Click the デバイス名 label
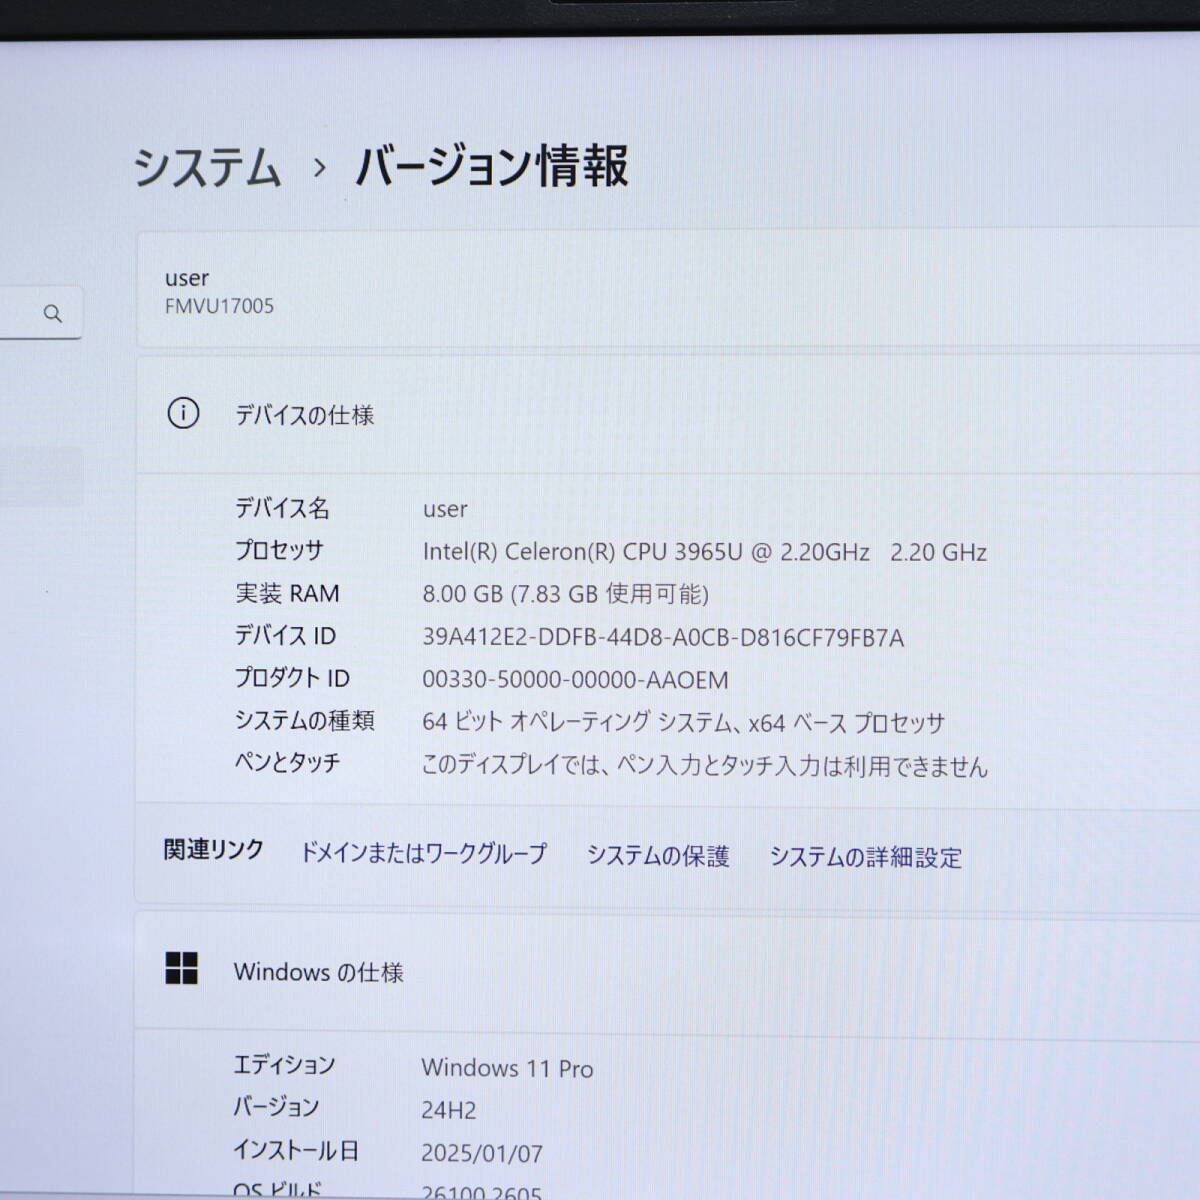 tap(282, 508)
